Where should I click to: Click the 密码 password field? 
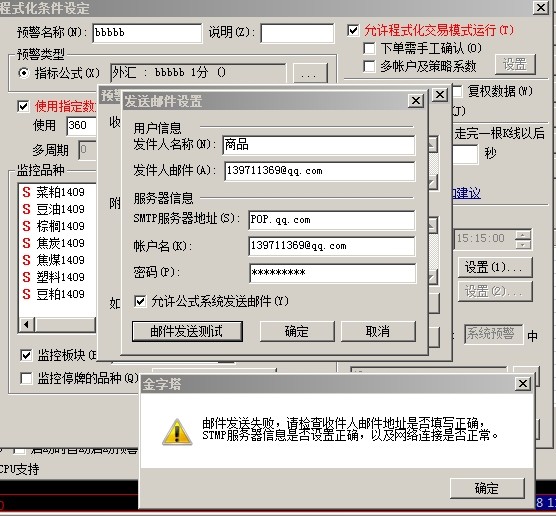point(332,273)
